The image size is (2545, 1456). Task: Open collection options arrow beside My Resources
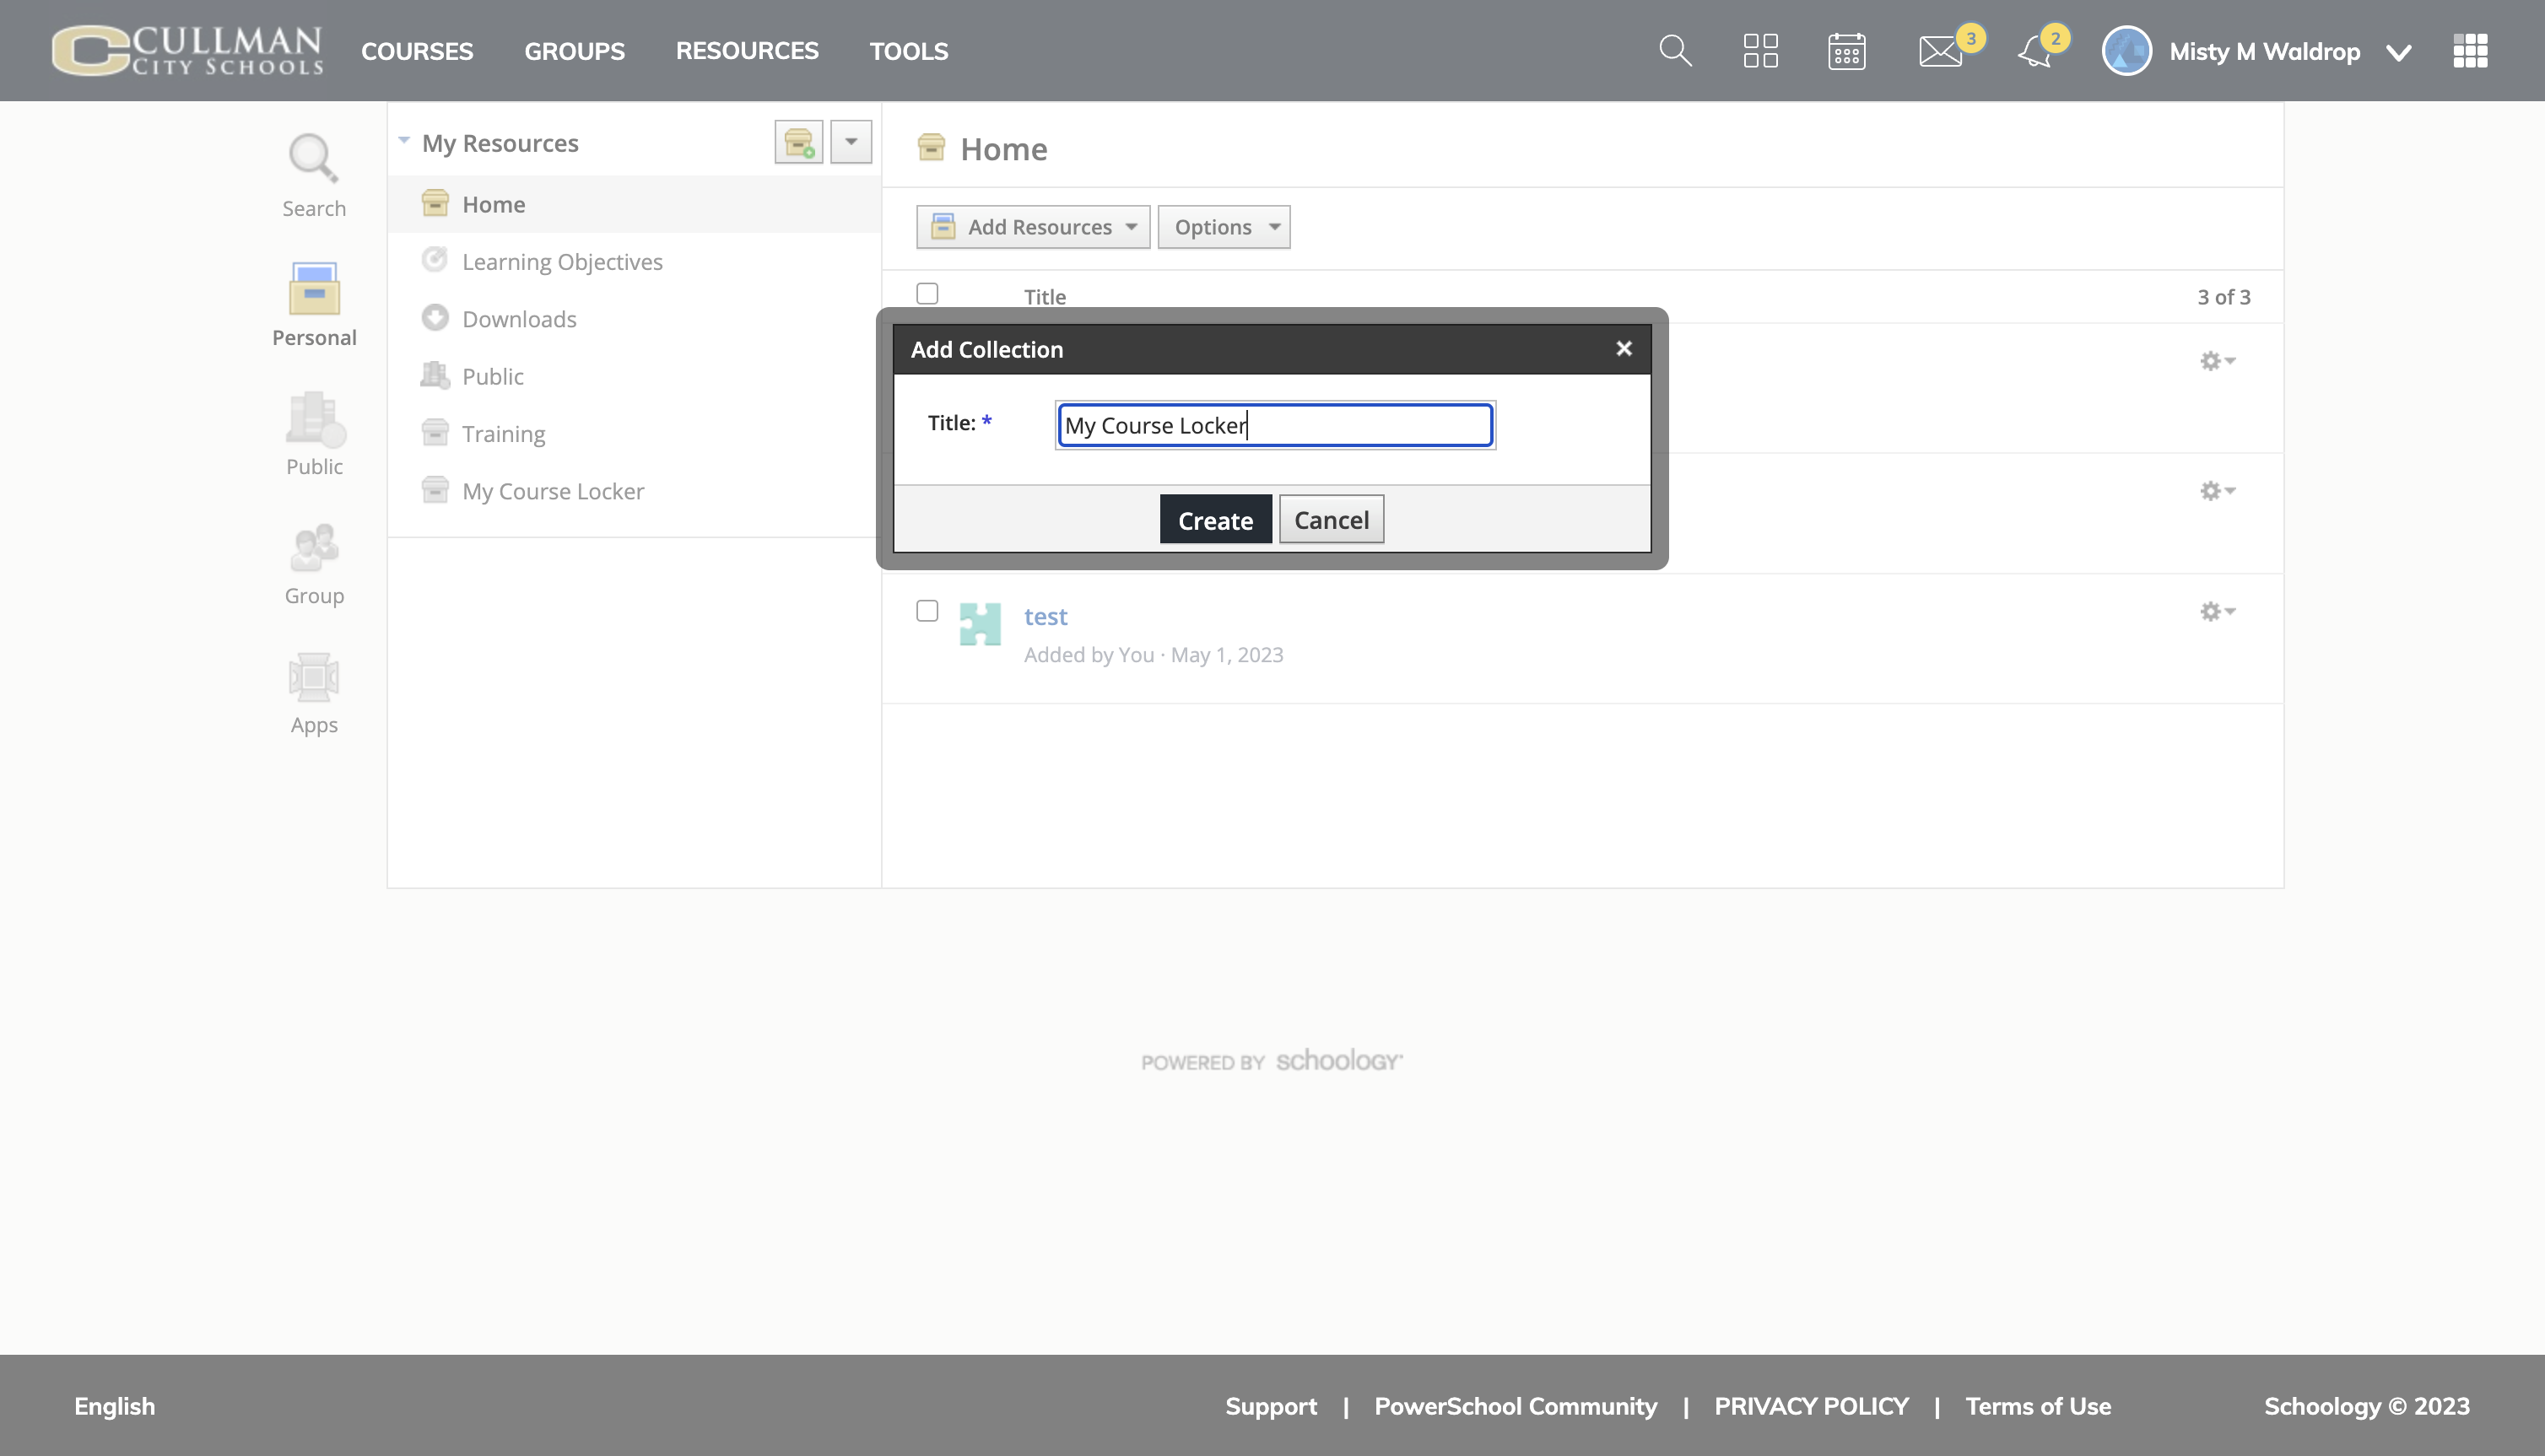click(851, 142)
